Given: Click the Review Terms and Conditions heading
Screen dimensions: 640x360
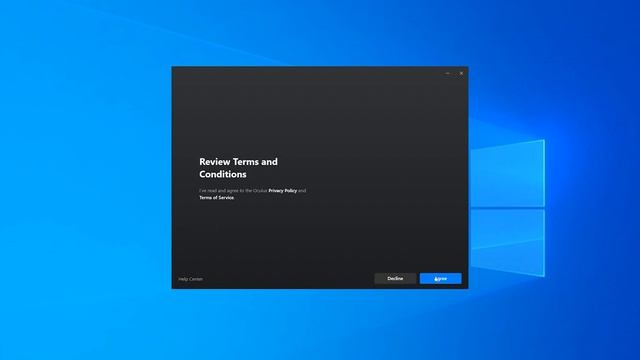Looking at the screenshot, I should click(x=238, y=168).
